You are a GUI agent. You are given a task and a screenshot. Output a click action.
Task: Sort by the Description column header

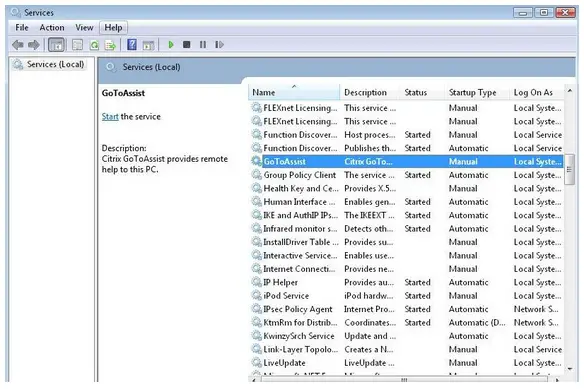(x=370, y=92)
